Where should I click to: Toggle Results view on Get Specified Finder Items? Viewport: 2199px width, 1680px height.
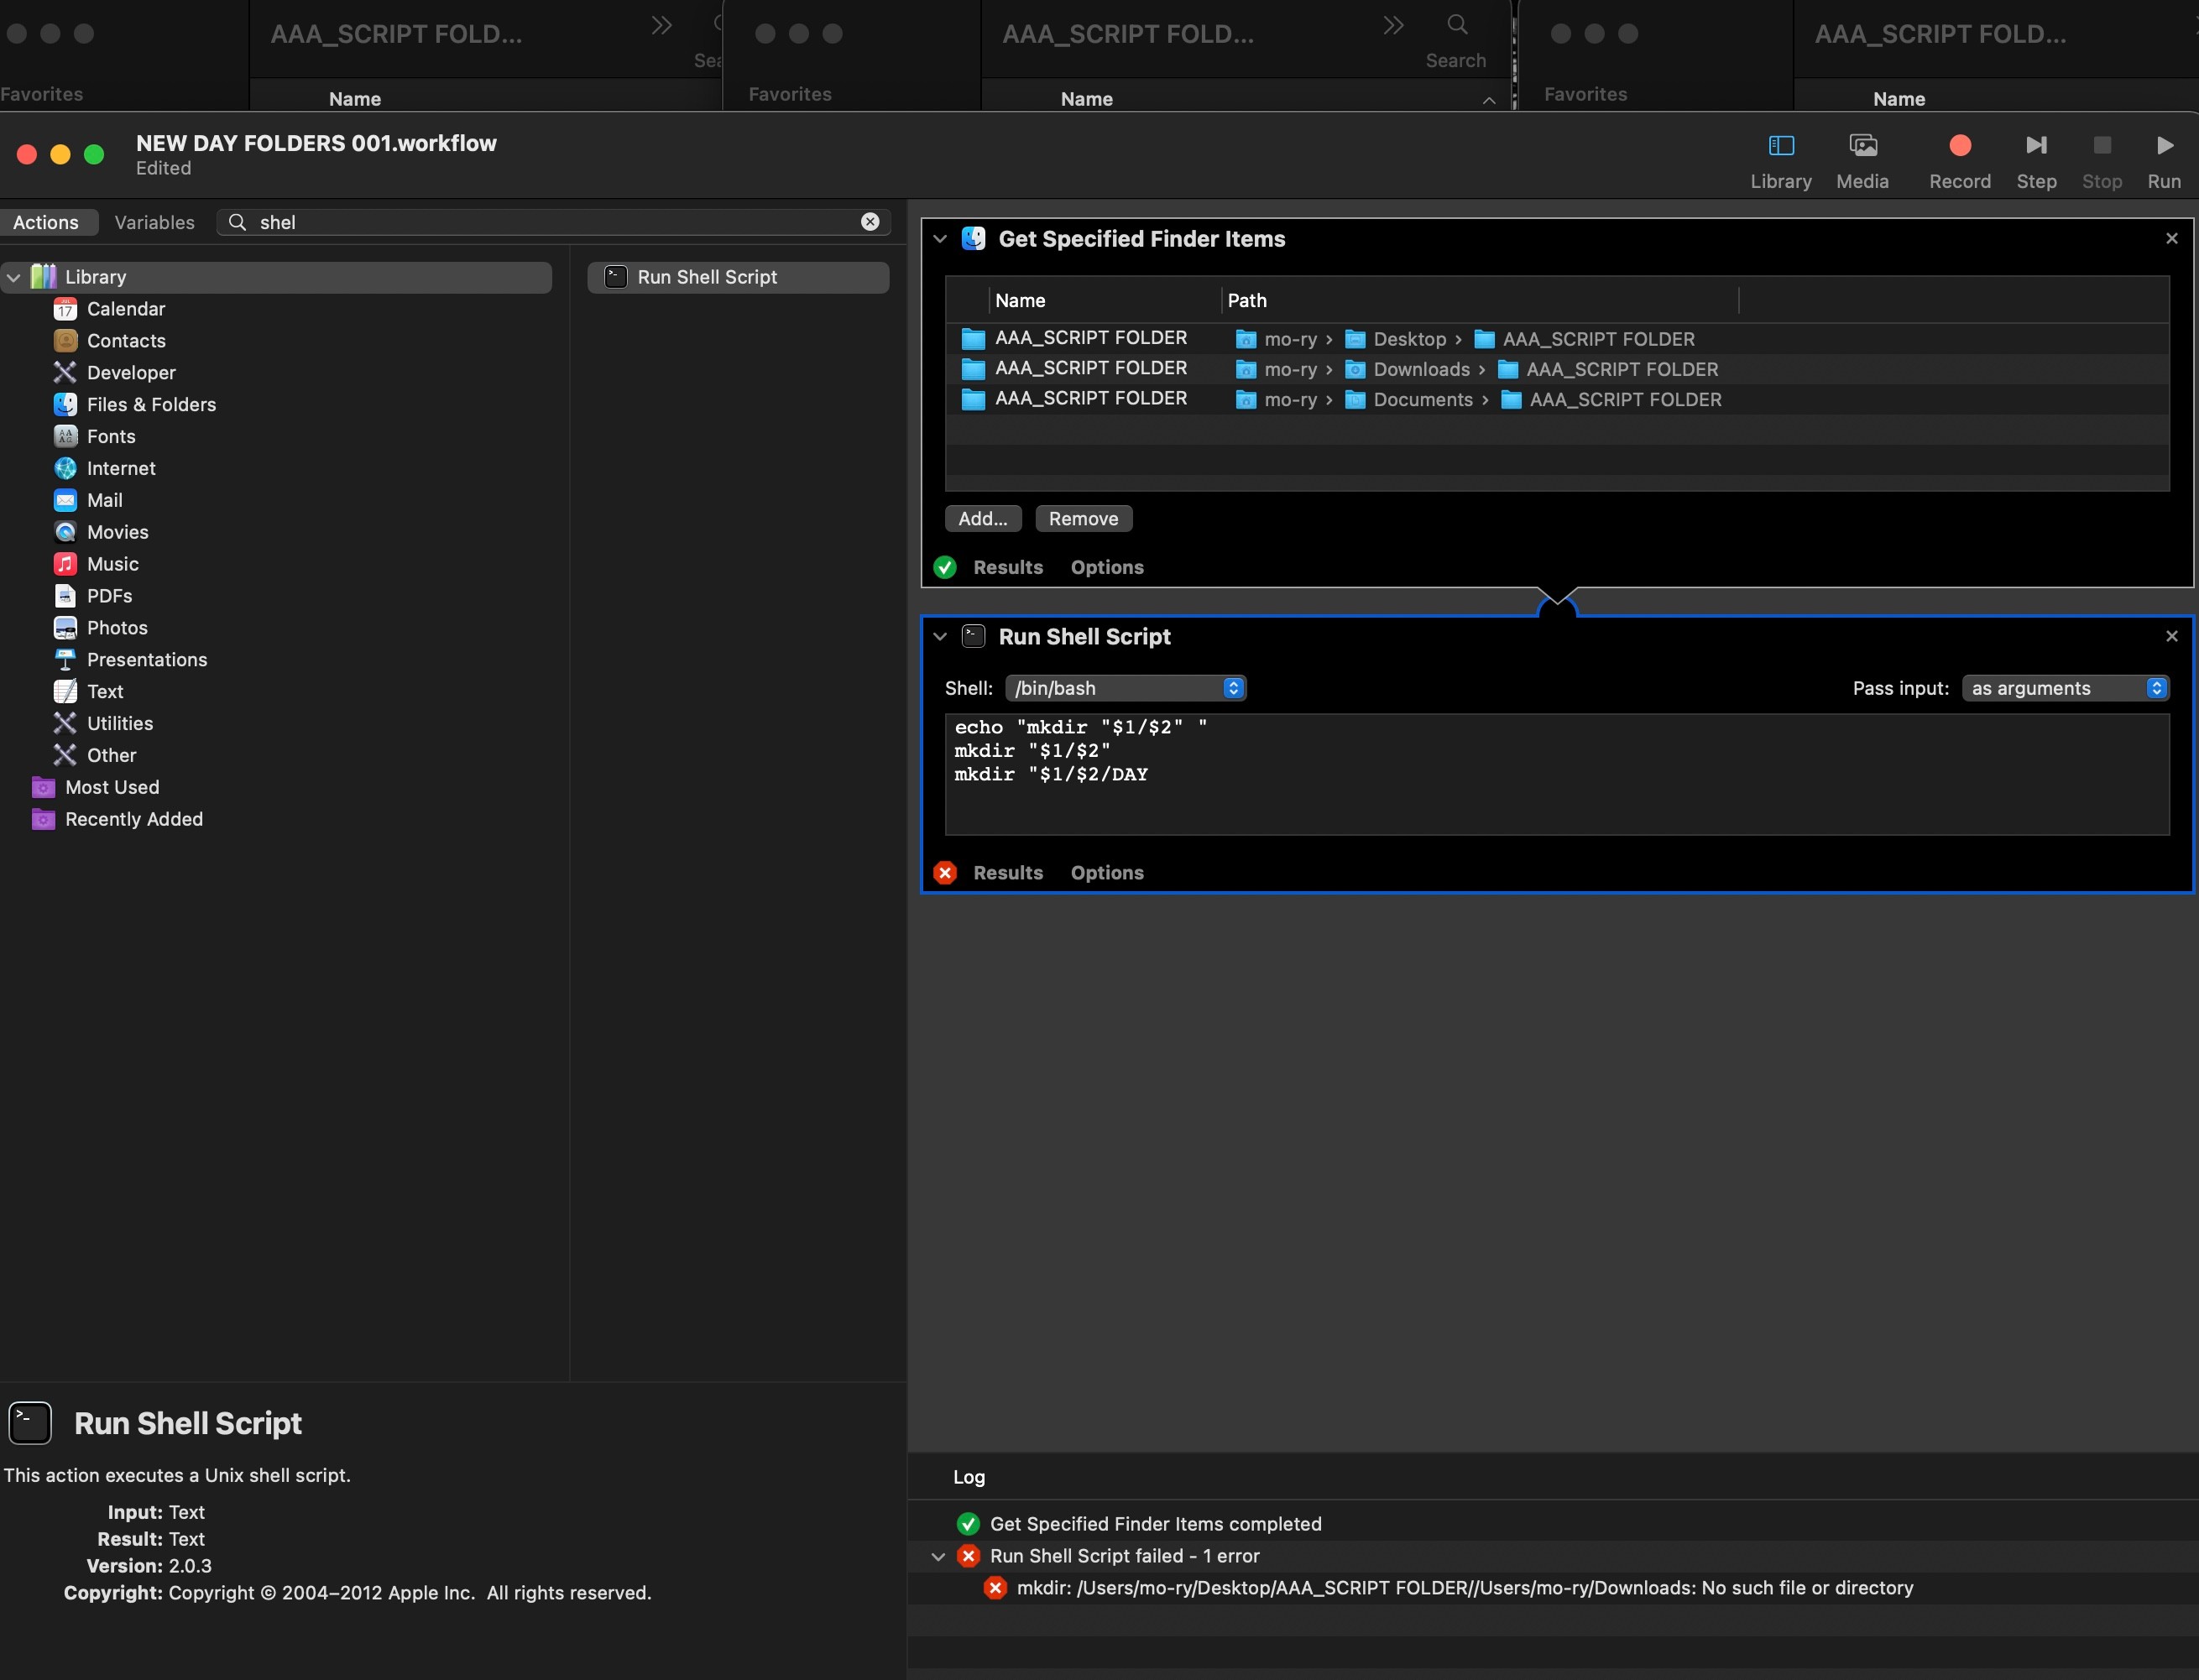tap(1007, 567)
